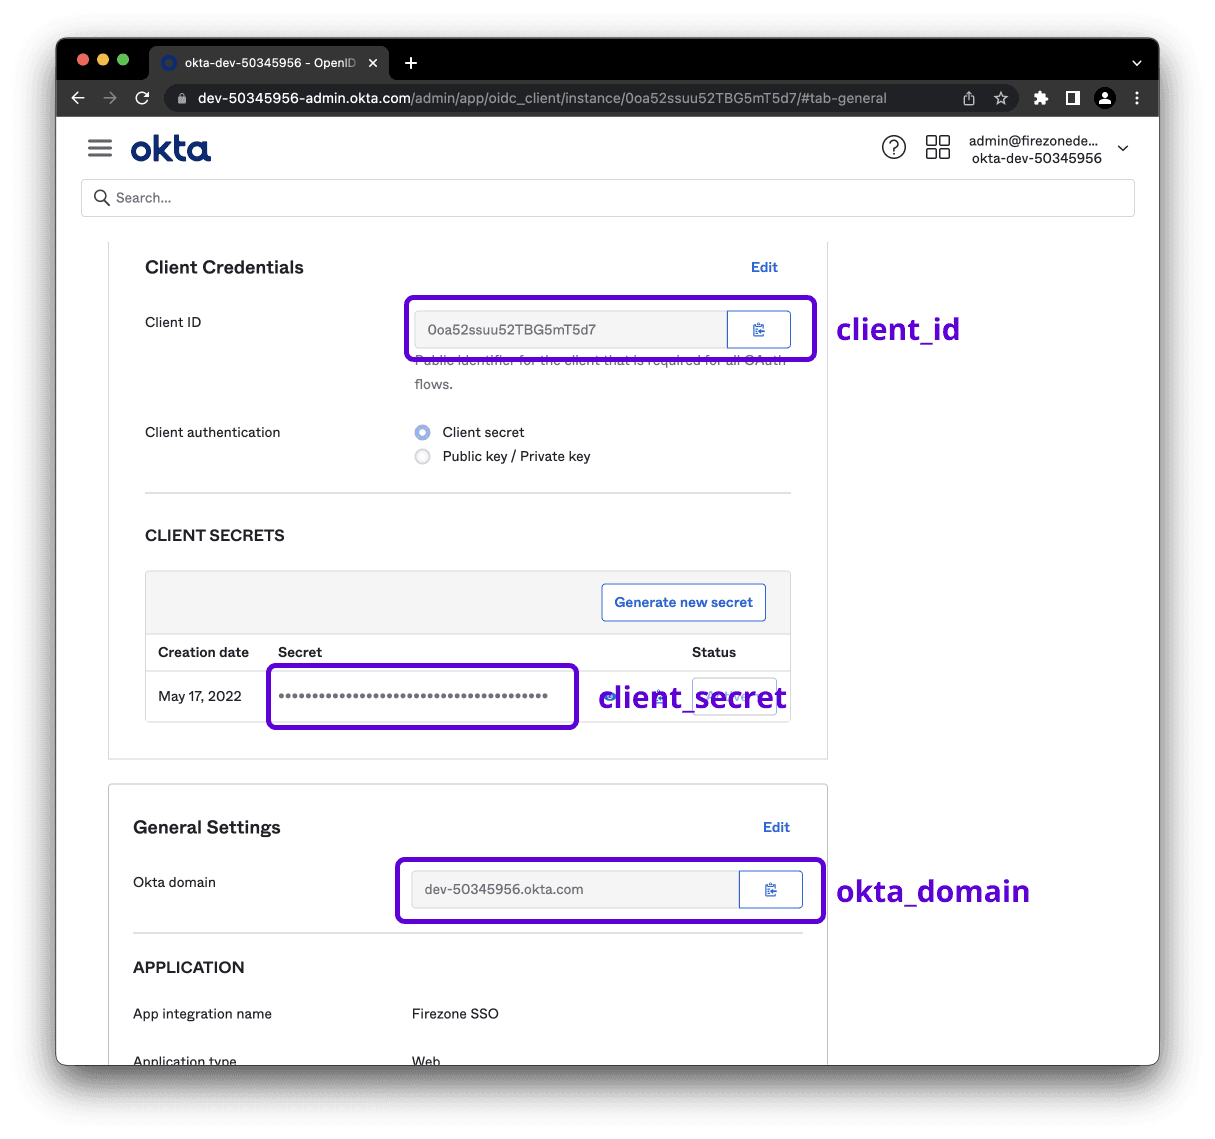Click the browser bookmark star icon
Image resolution: width=1215 pixels, height=1139 pixels.
pyautogui.click(x=1001, y=98)
